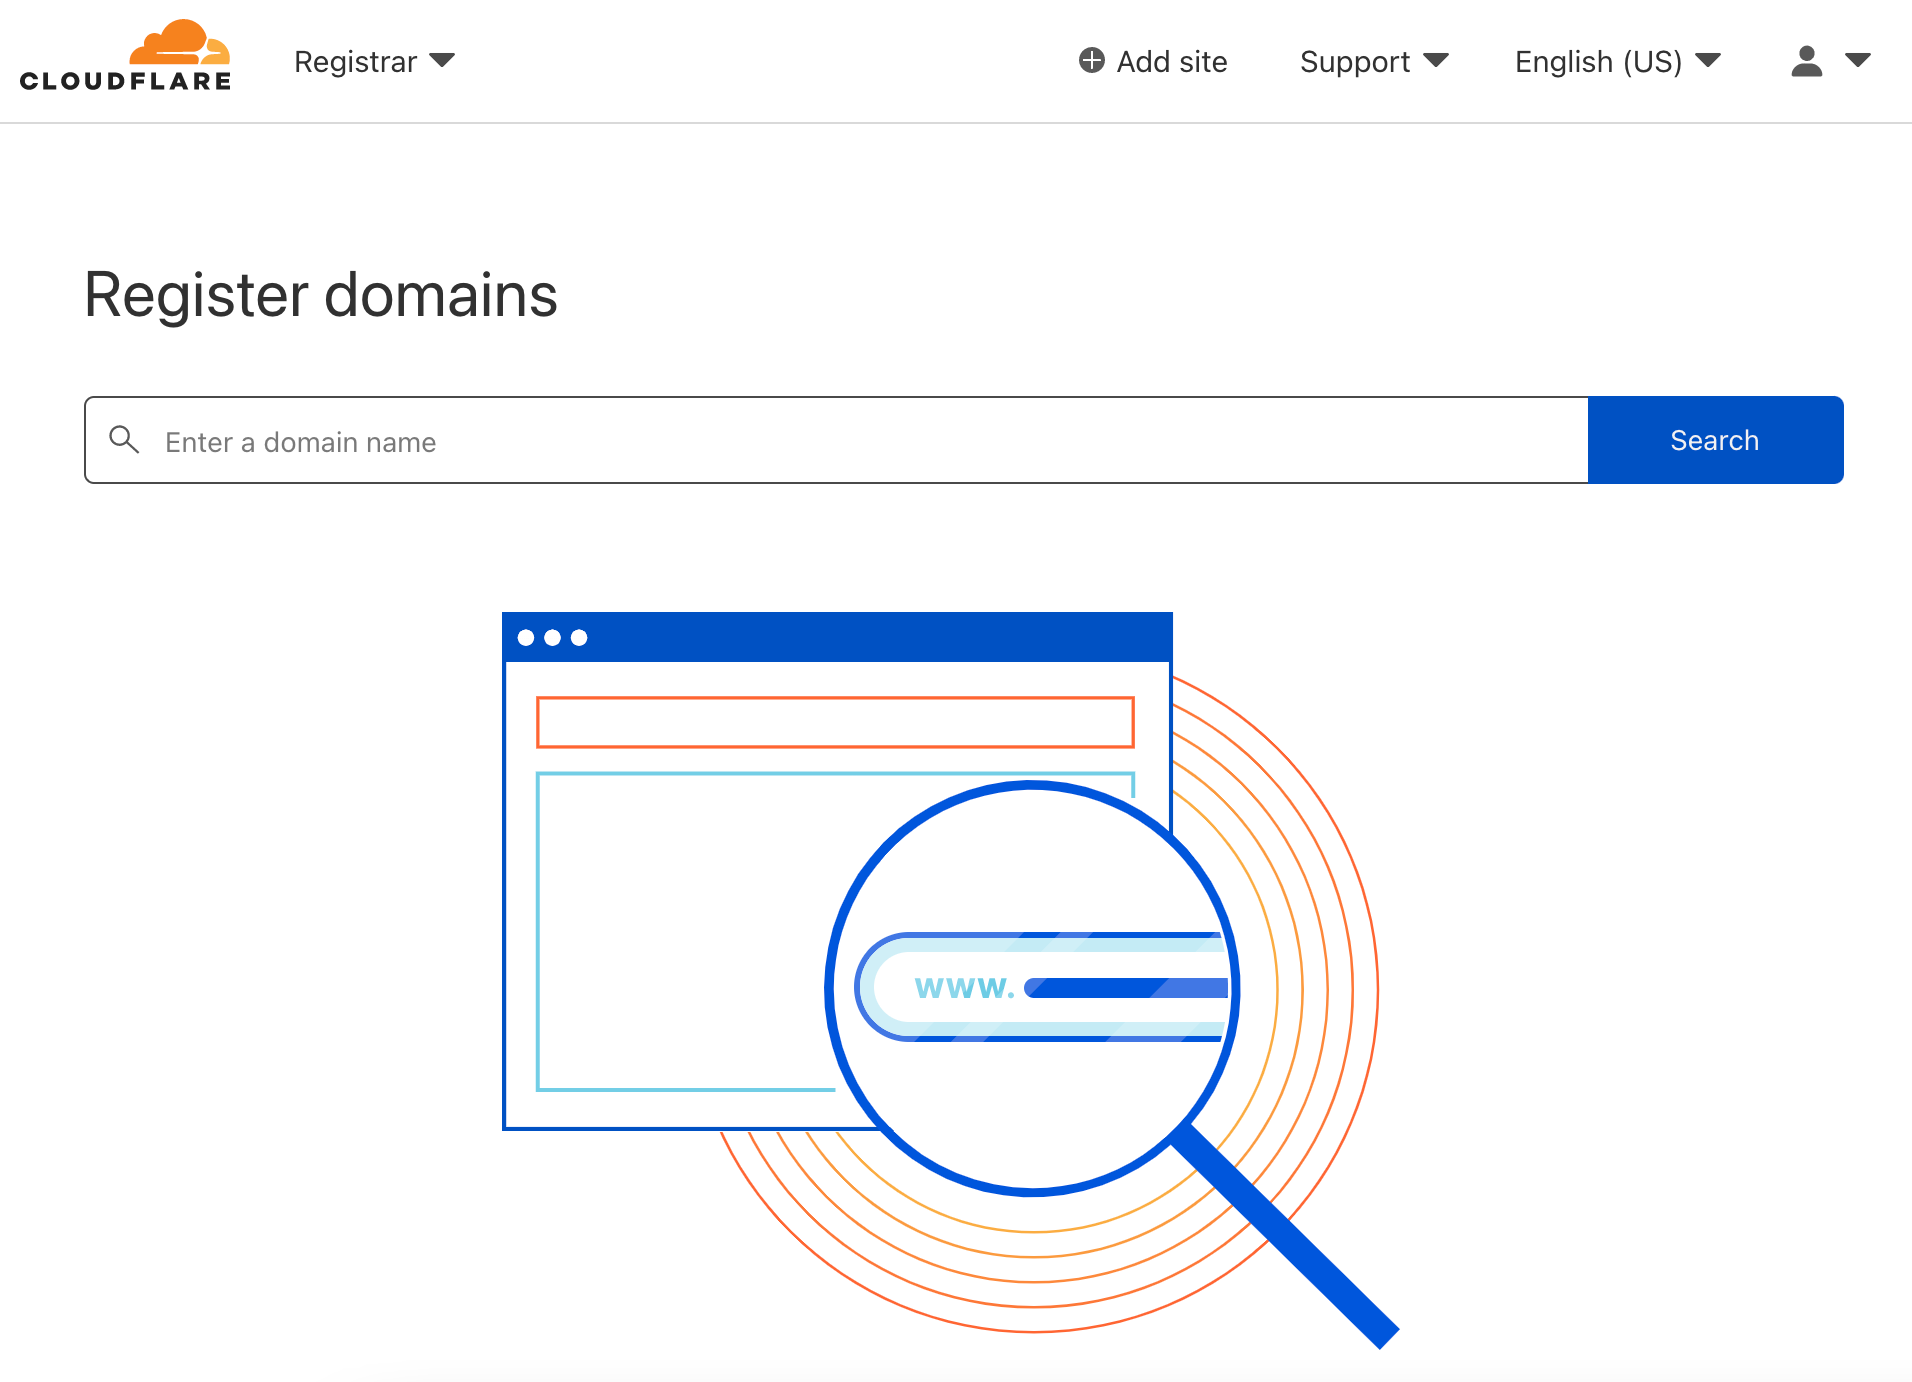Open the Registrar dropdown menu
The width and height of the screenshot is (1912, 1382).
point(374,62)
